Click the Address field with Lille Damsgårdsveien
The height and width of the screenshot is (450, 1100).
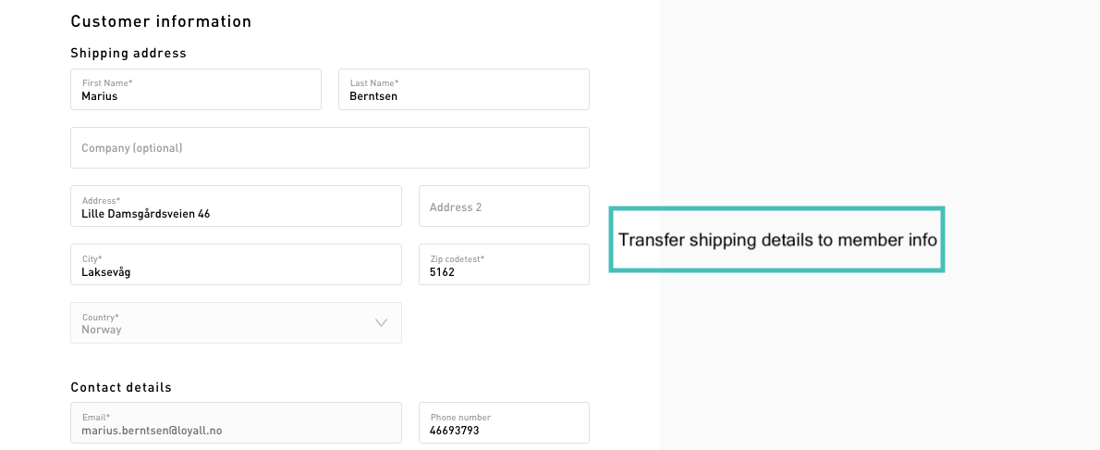tap(235, 207)
